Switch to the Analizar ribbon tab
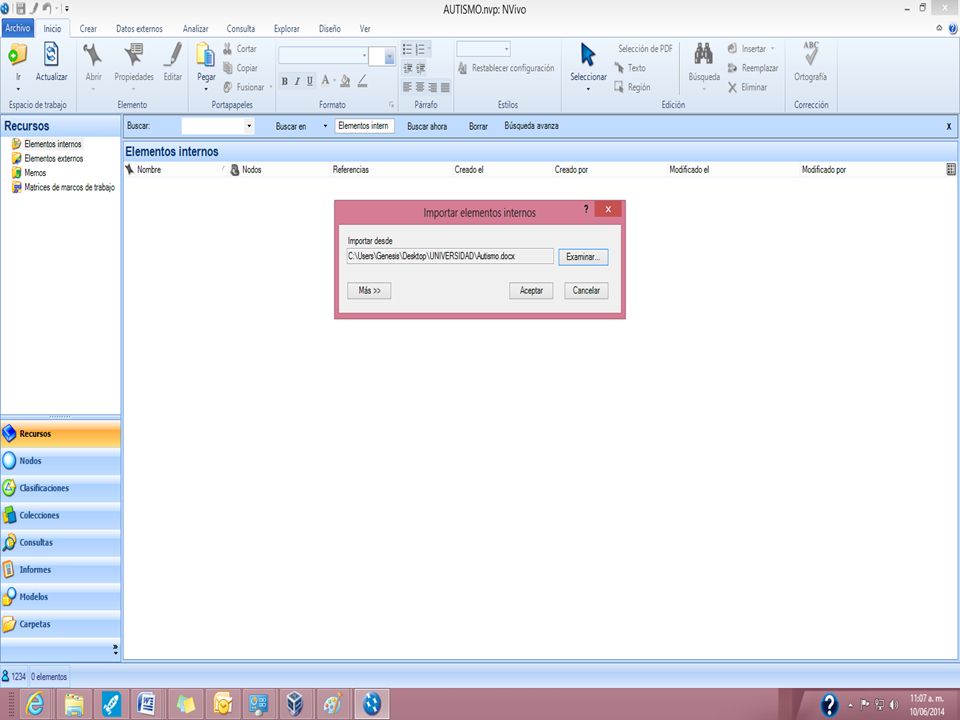Screen dimensions: 960x720 pos(195,29)
